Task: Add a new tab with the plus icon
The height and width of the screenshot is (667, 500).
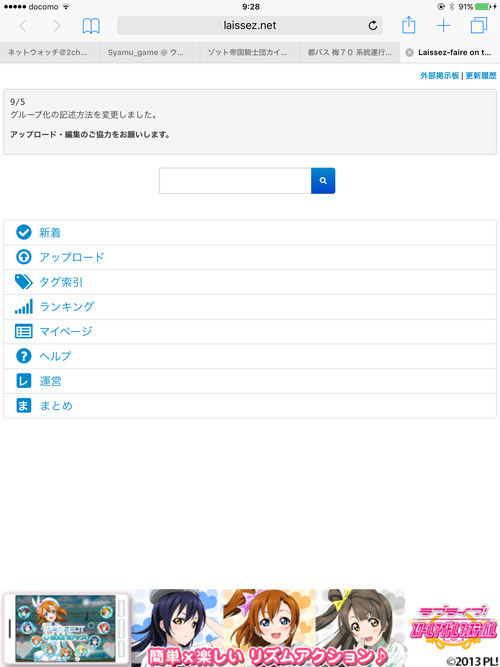Action: coord(443,26)
